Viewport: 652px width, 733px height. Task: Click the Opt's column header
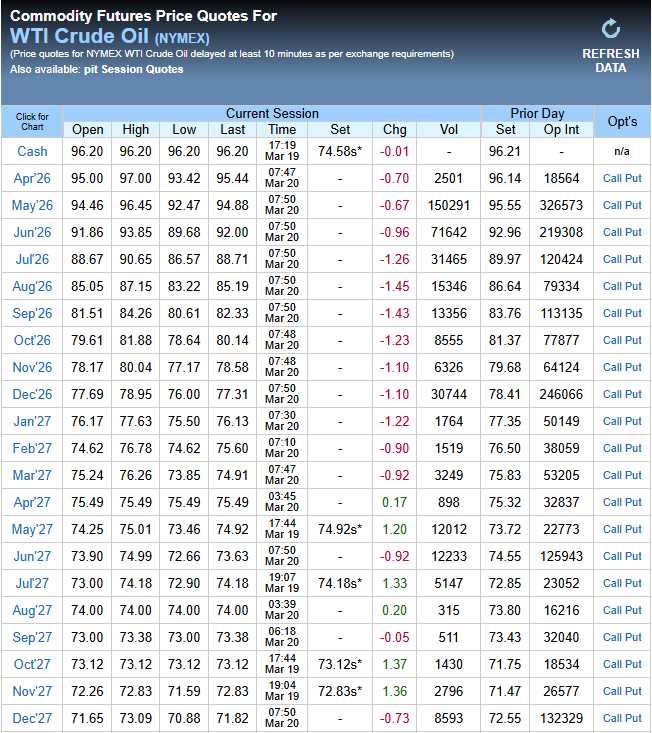pyautogui.click(x=622, y=121)
